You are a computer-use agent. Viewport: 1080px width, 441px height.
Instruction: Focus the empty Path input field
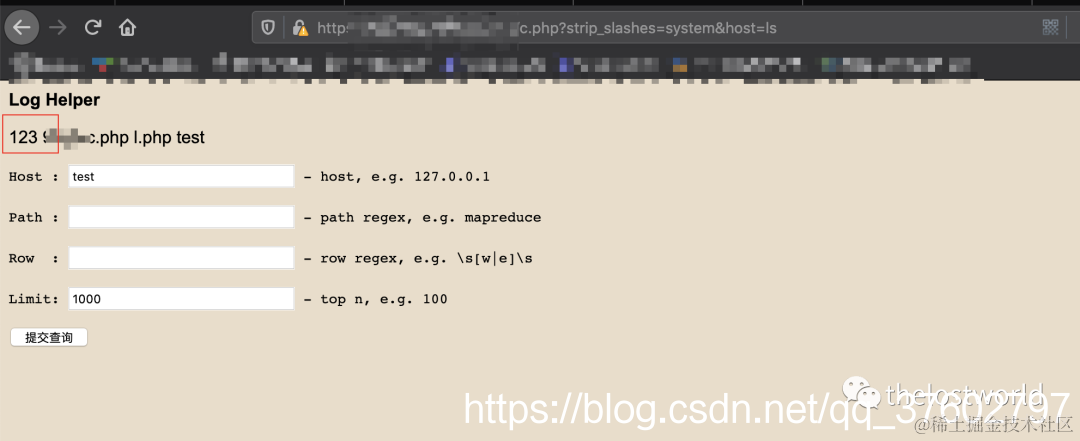coord(182,217)
